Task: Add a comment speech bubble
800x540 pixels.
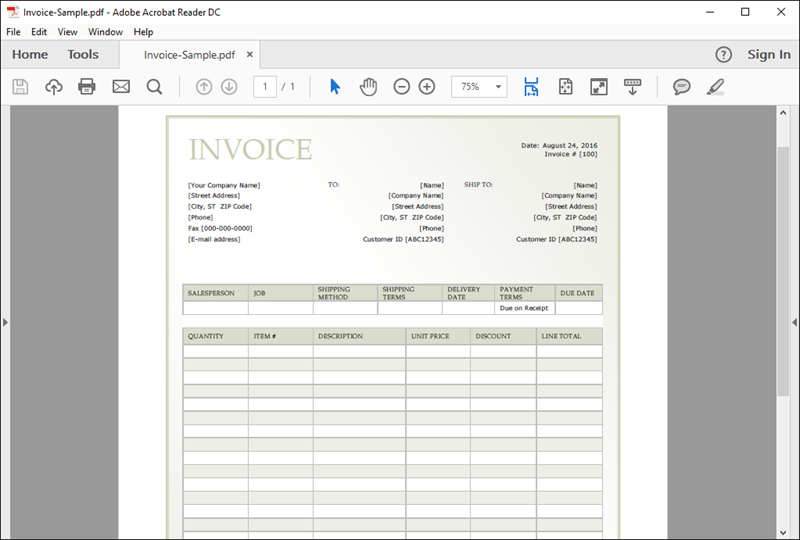Action: coord(682,87)
